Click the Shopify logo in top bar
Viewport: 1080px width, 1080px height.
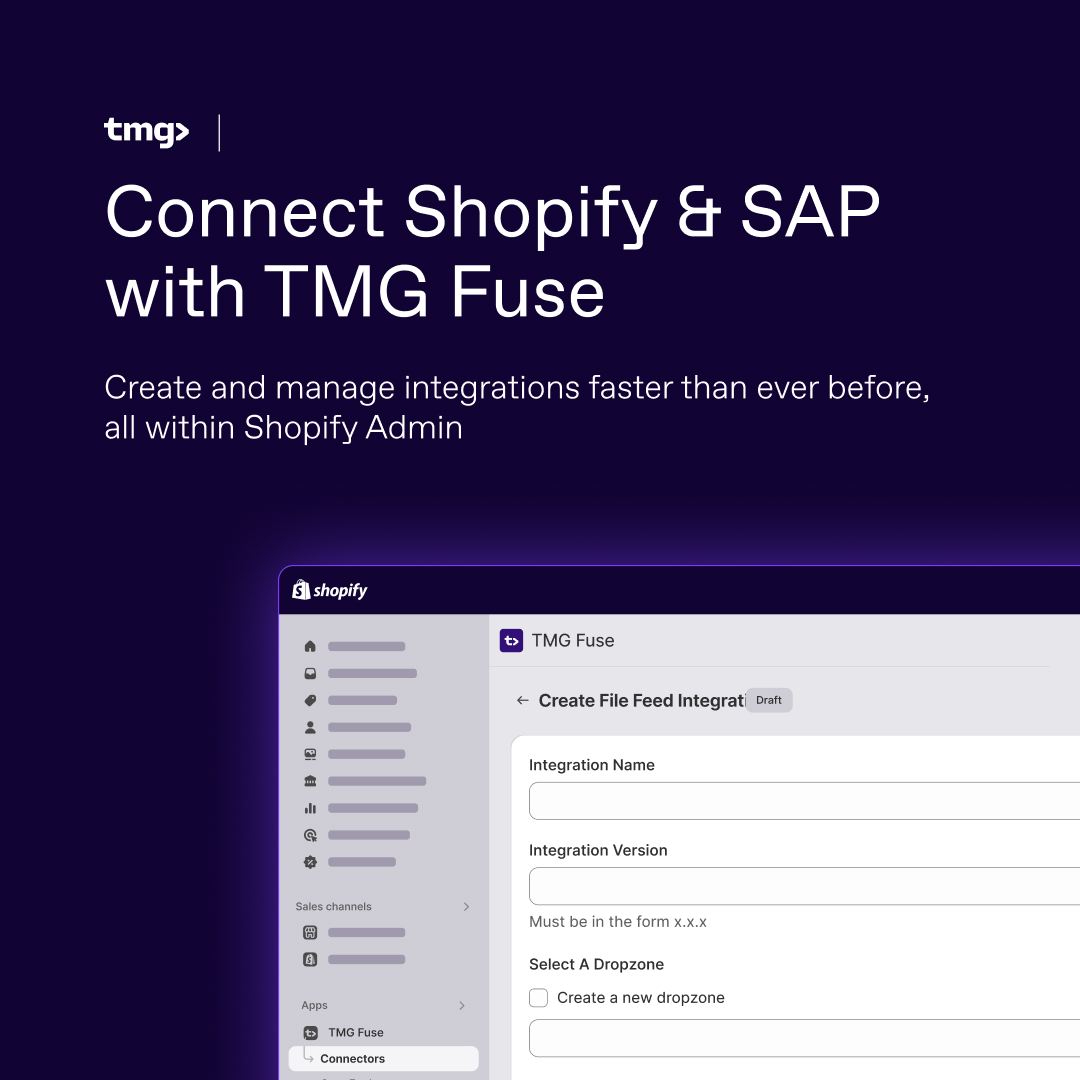tap(330, 591)
